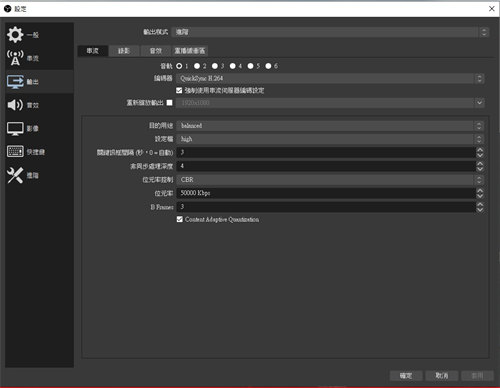Click the bitrate field showing 50000 Kbps
The image size is (500, 388).
pyautogui.click(x=326, y=193)
